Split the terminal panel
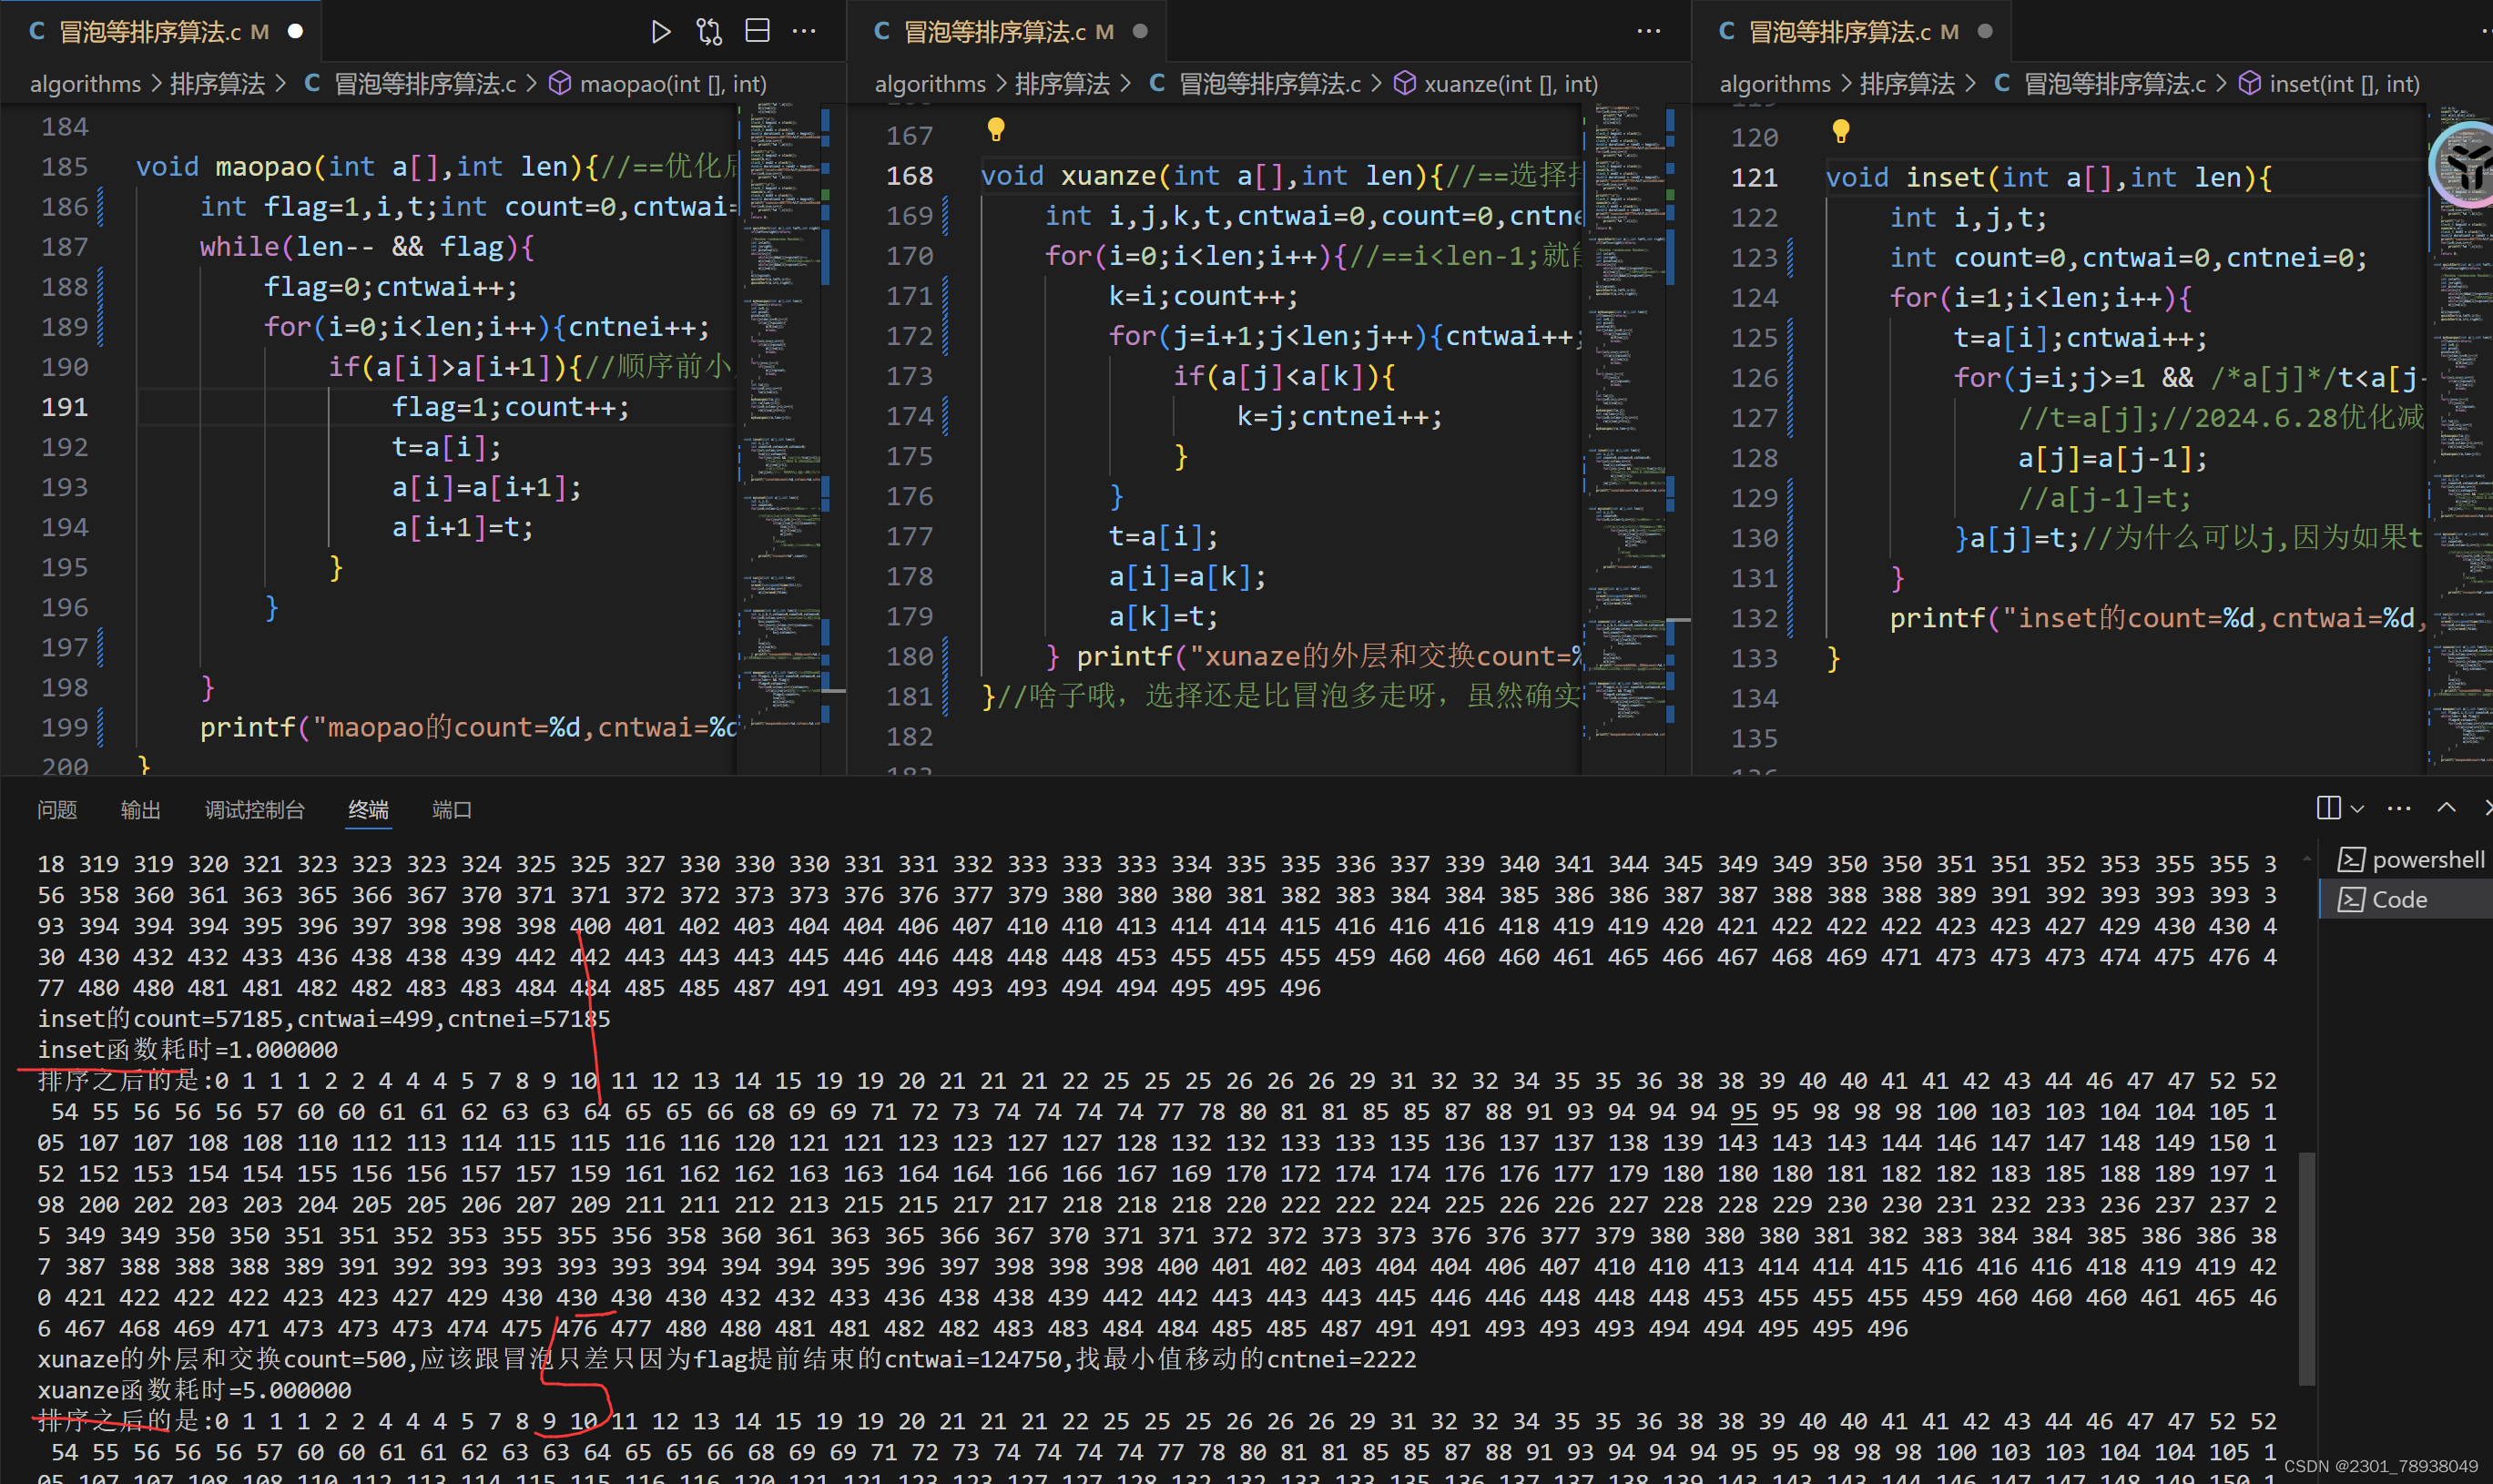 2328,808
